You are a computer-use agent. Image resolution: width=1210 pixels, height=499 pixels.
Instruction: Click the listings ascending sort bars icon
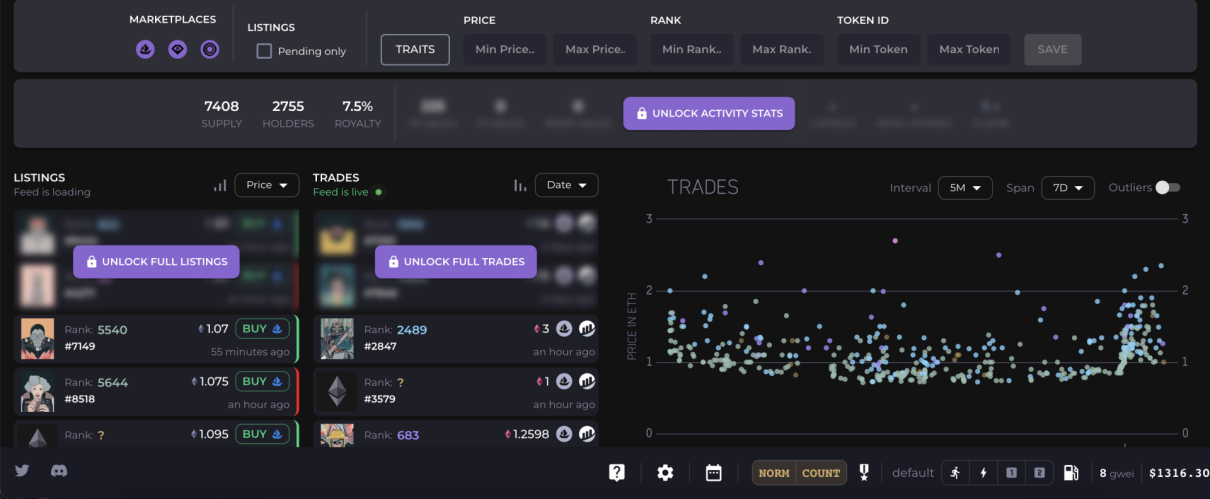tap(220, 185)
